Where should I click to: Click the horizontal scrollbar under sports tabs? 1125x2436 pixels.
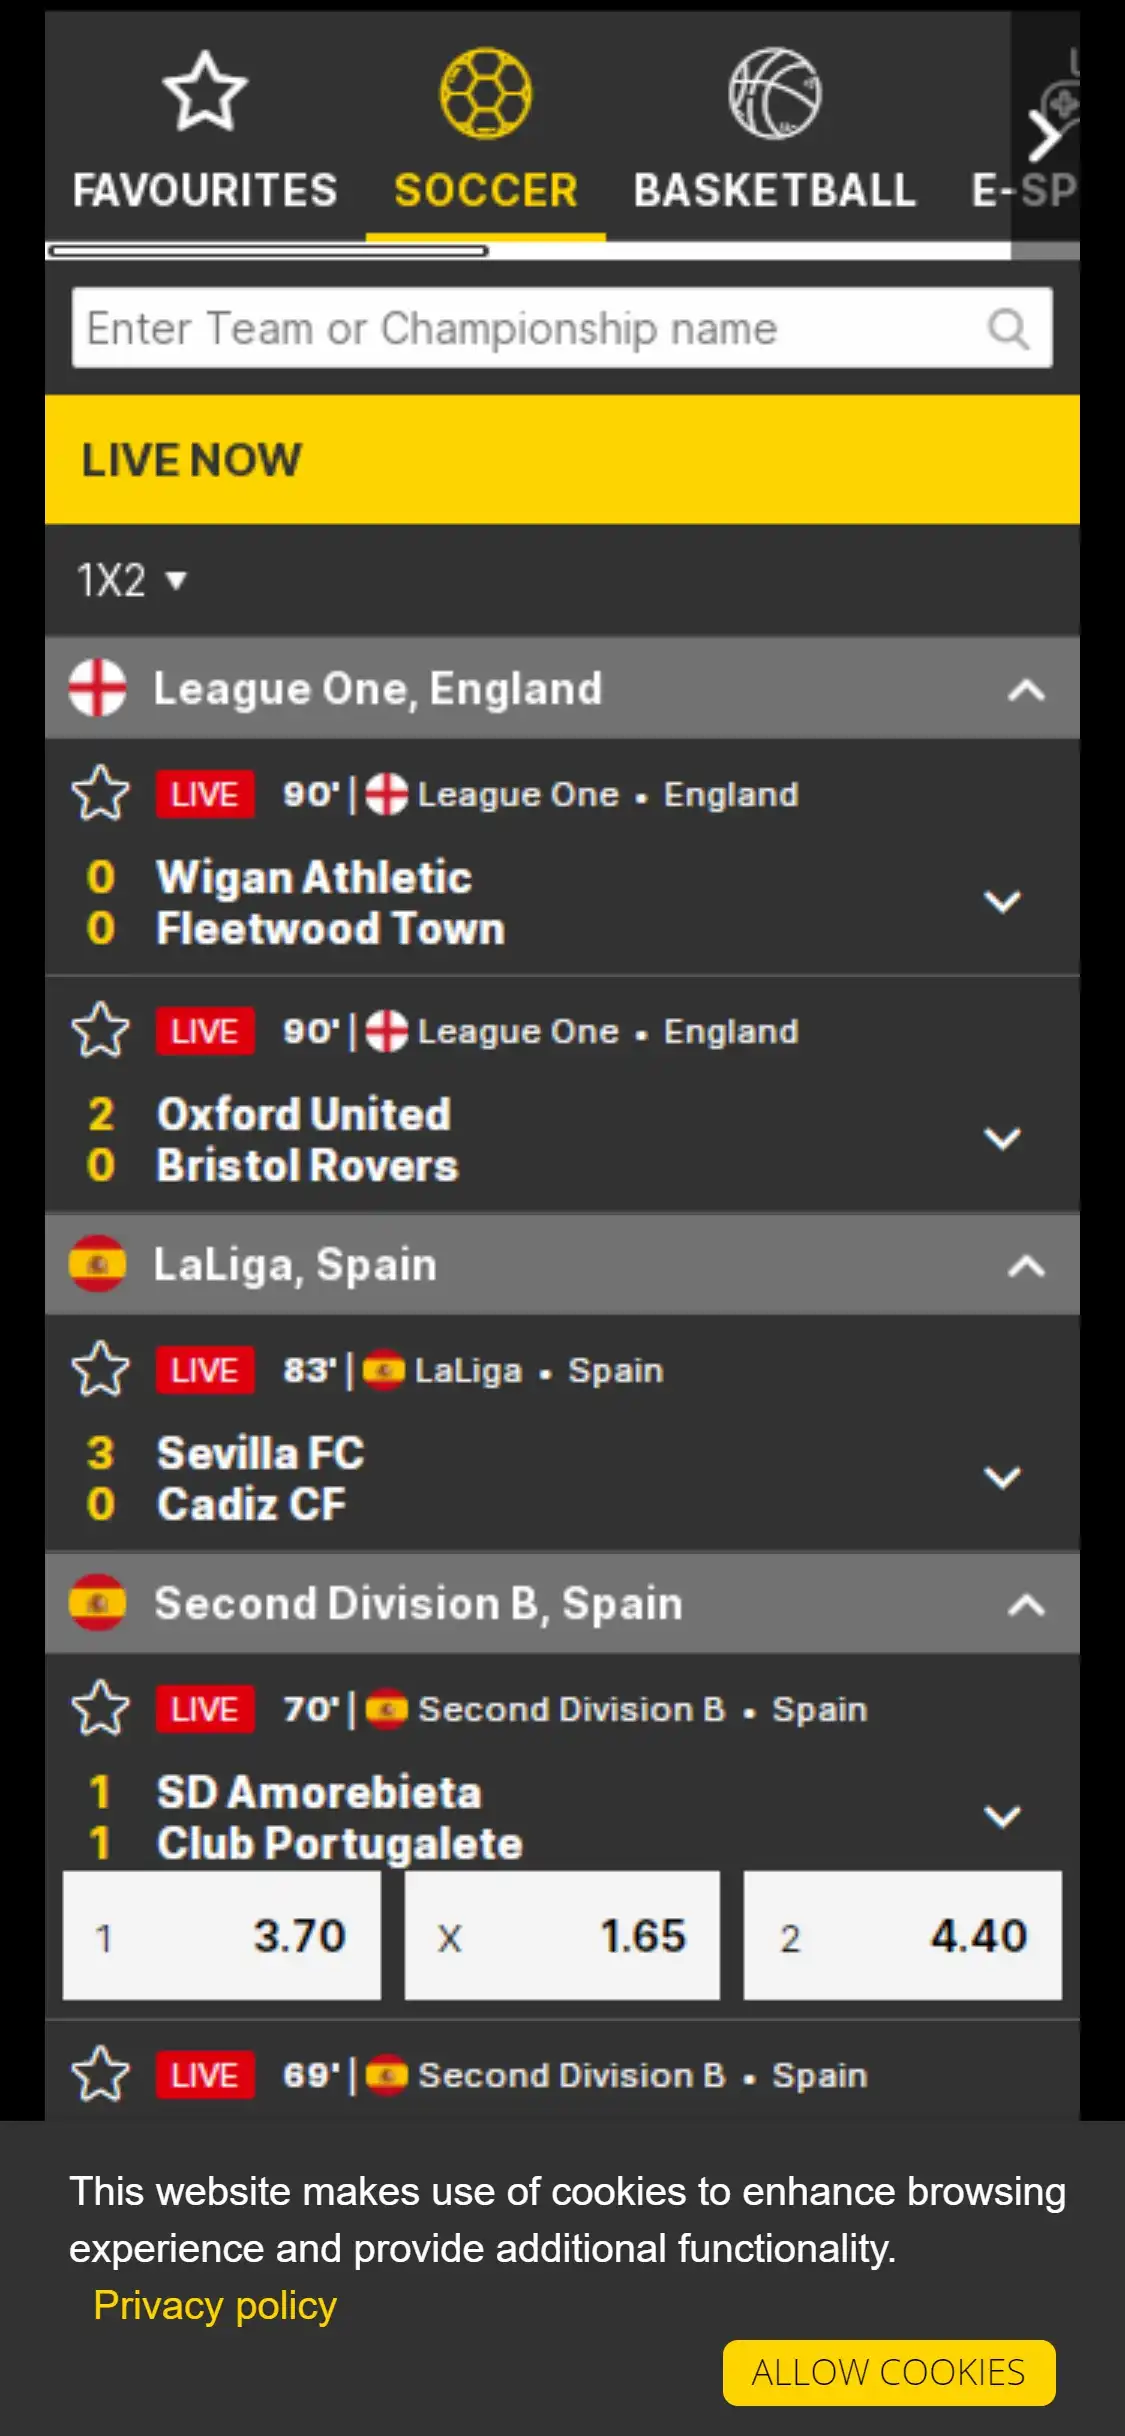click(x=270, y=251)
